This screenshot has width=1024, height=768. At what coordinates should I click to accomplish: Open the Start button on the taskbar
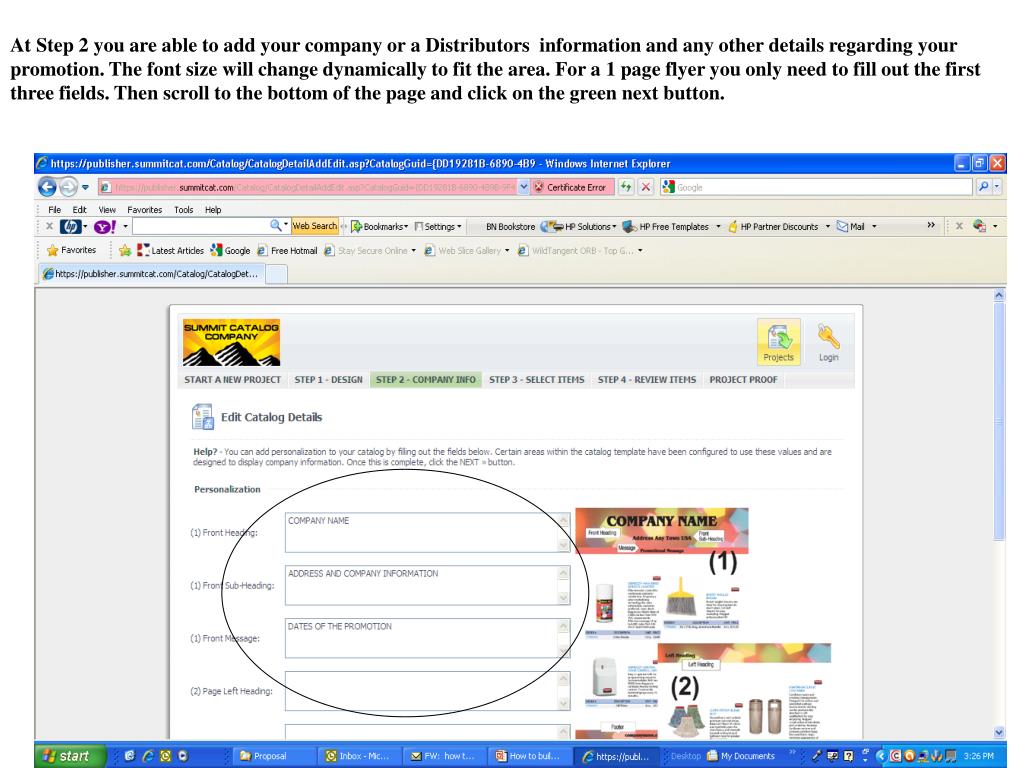click(71, 756)
